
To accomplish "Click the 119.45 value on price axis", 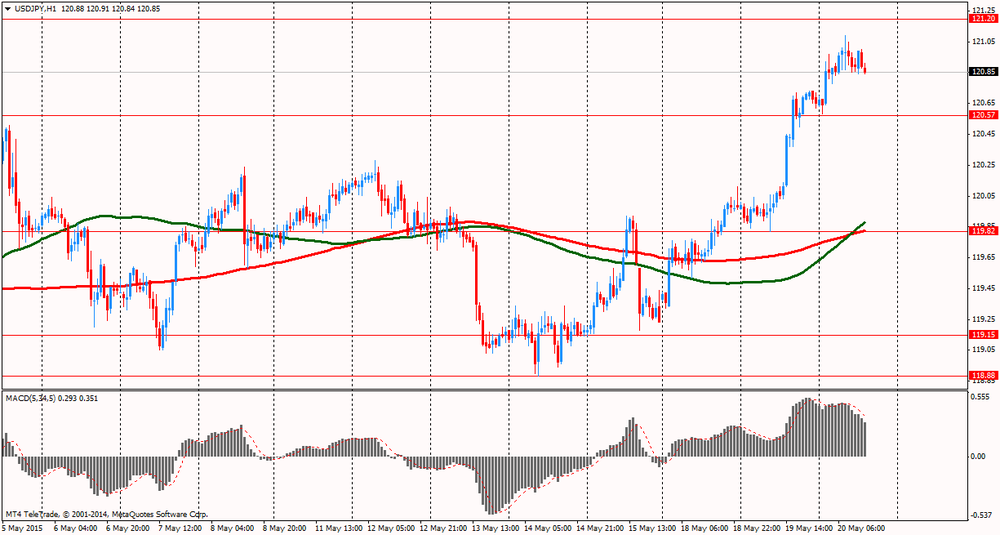I will [x=983, y=288].
